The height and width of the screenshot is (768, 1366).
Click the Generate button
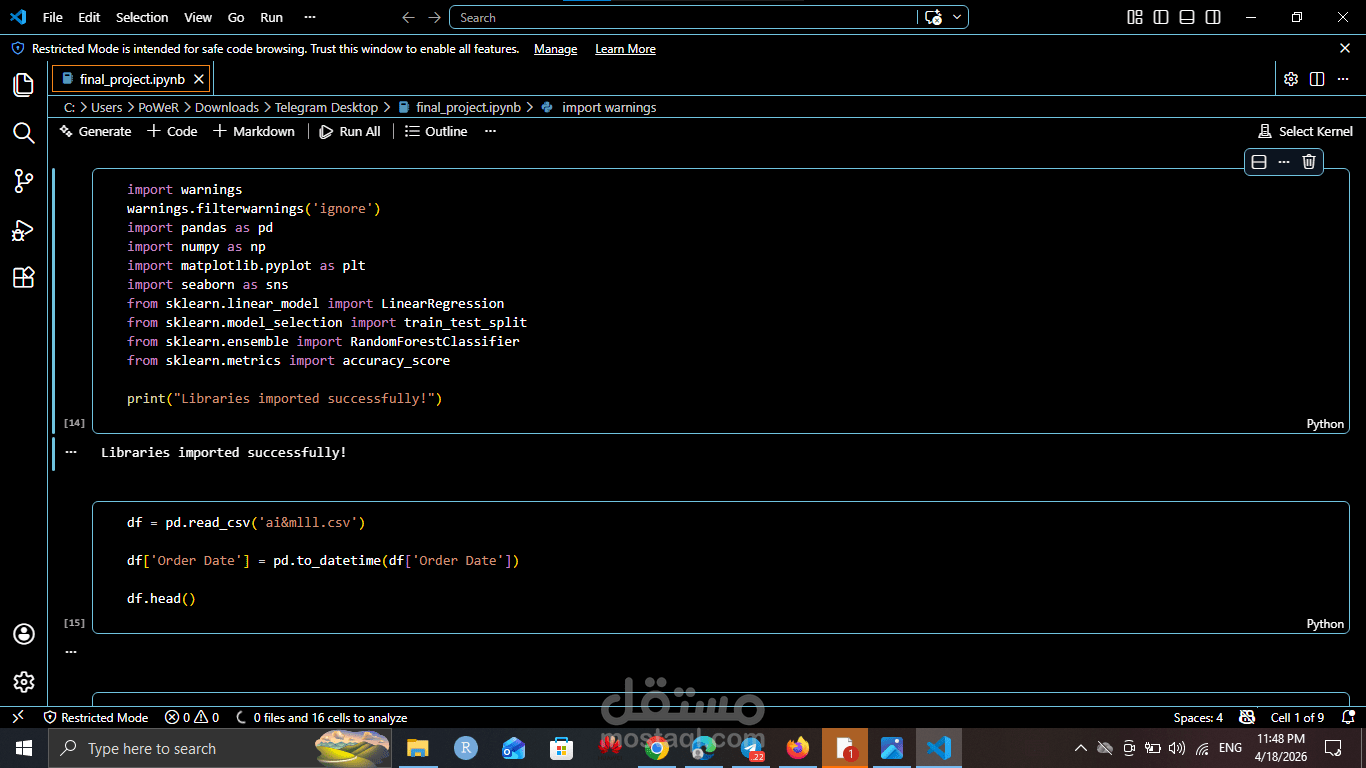click(x=95, y=131)
